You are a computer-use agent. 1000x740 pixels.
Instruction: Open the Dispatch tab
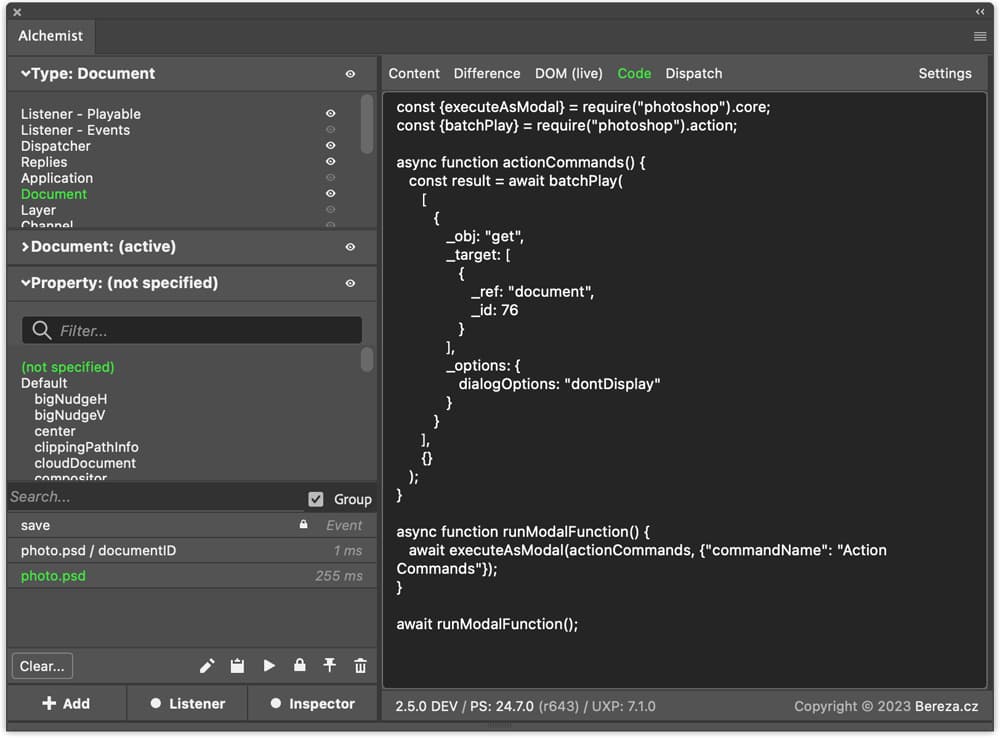point(693,74)
